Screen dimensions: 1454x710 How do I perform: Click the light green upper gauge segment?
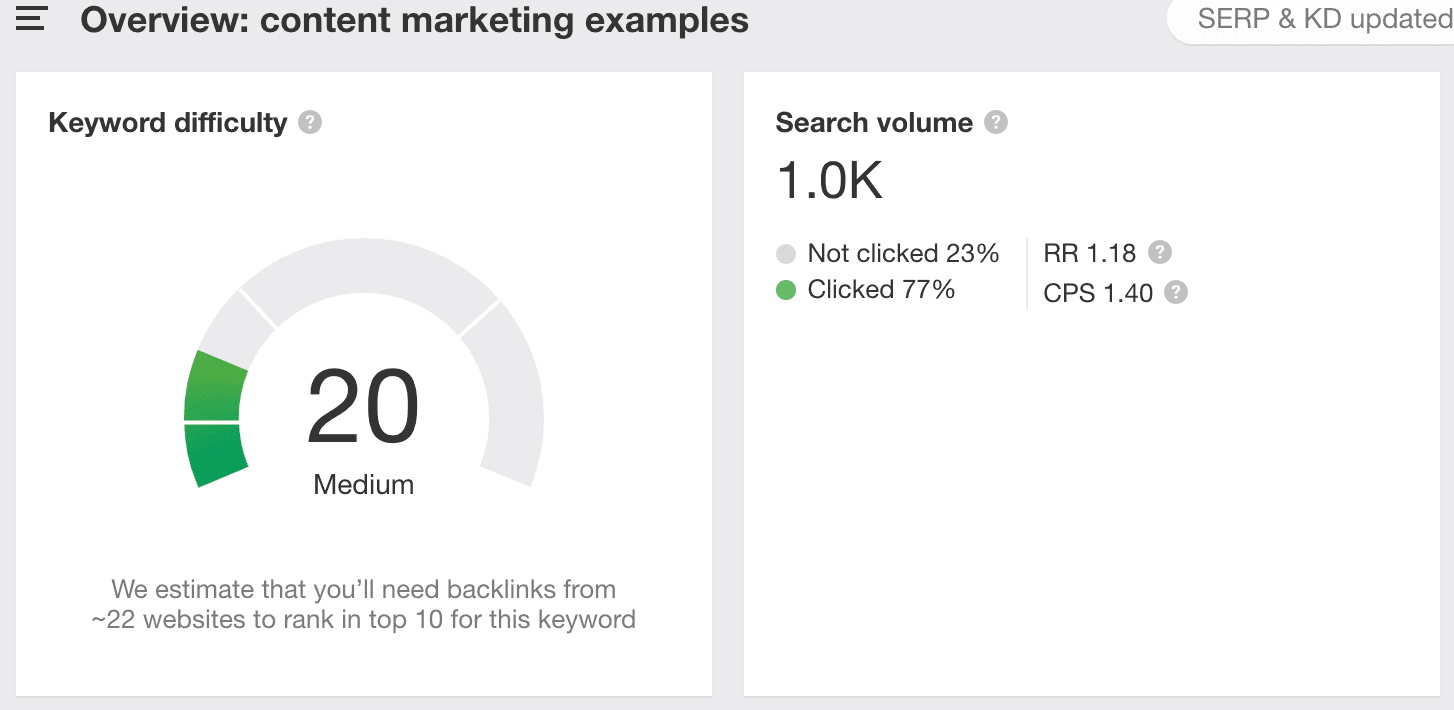coord(214,386)
